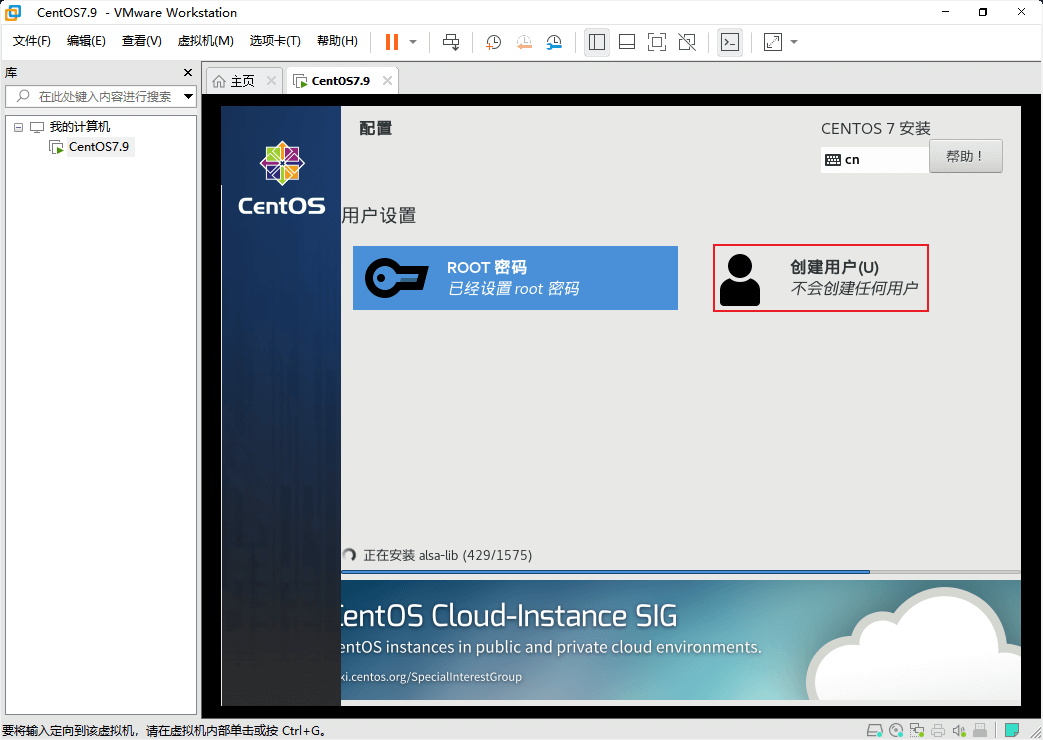Click the home icon on 主页 tab

(219, 81)
